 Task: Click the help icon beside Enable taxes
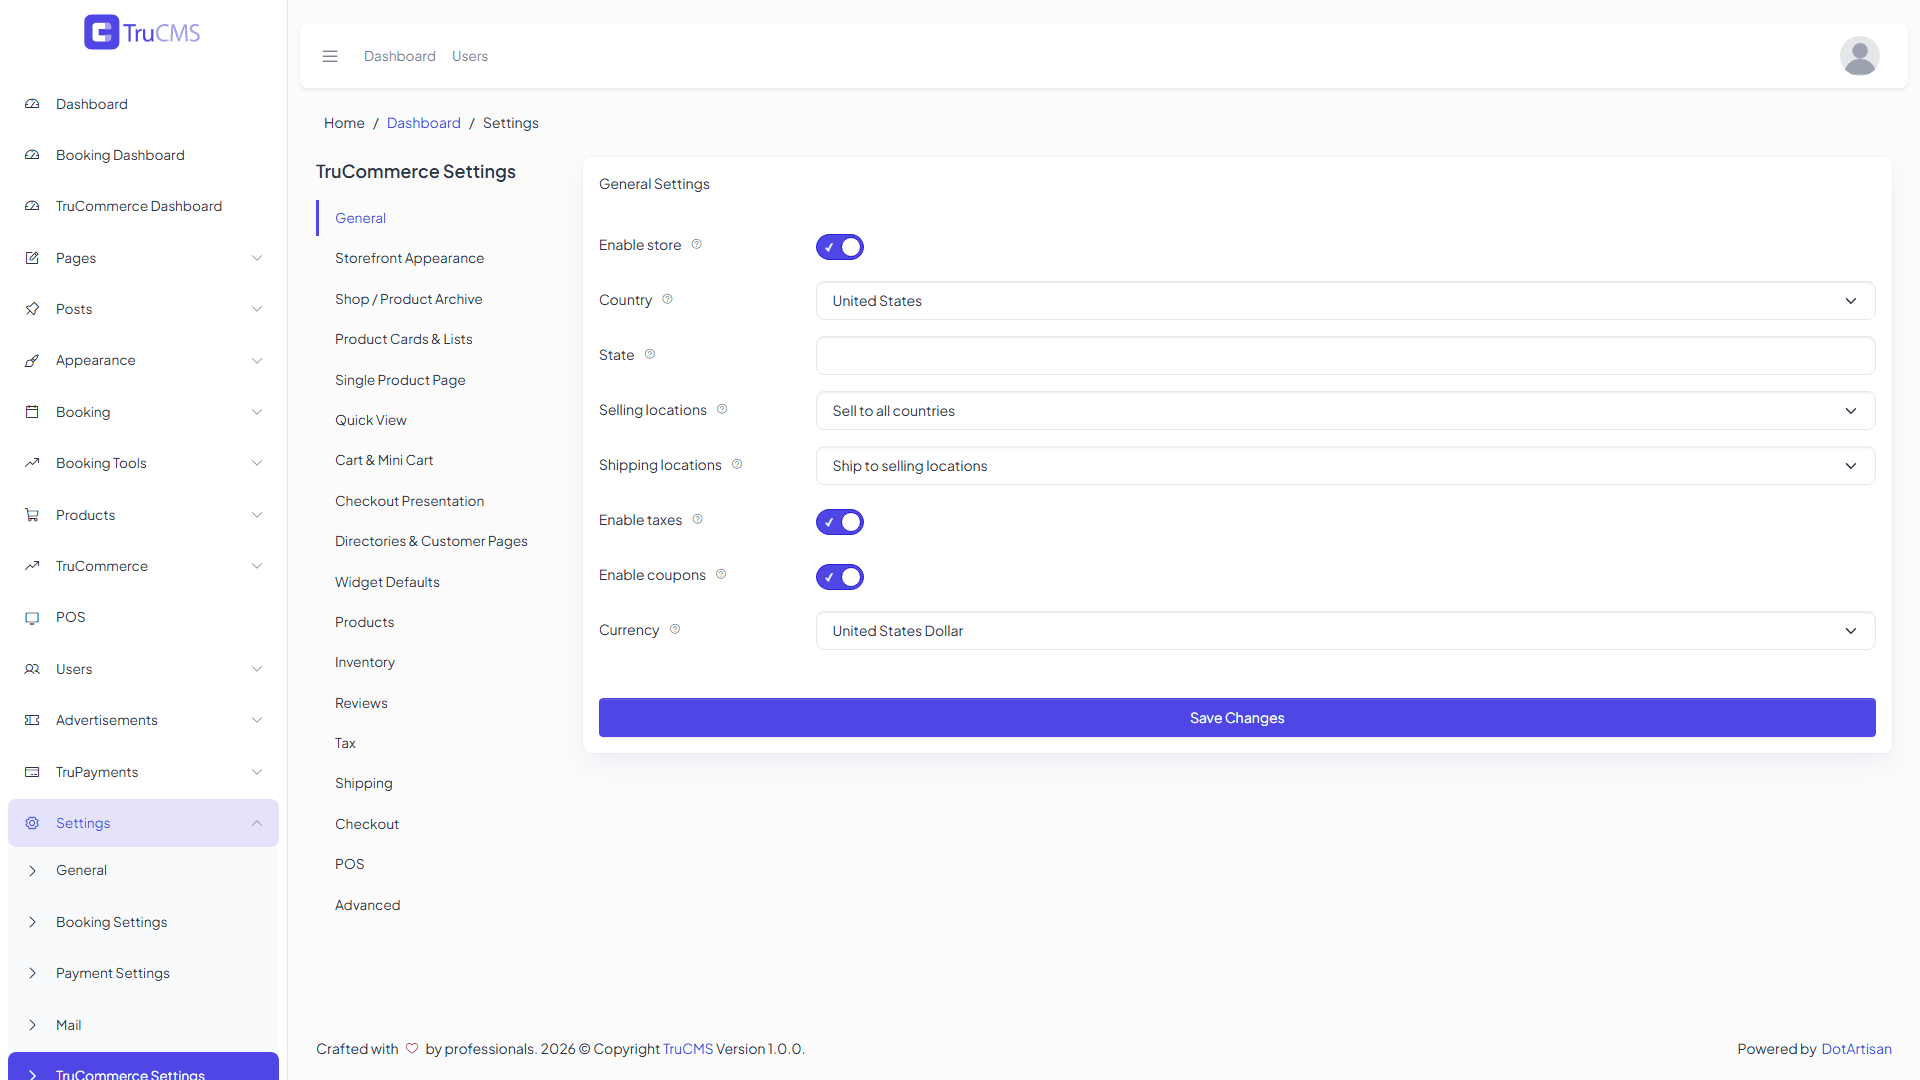[698, 519]
